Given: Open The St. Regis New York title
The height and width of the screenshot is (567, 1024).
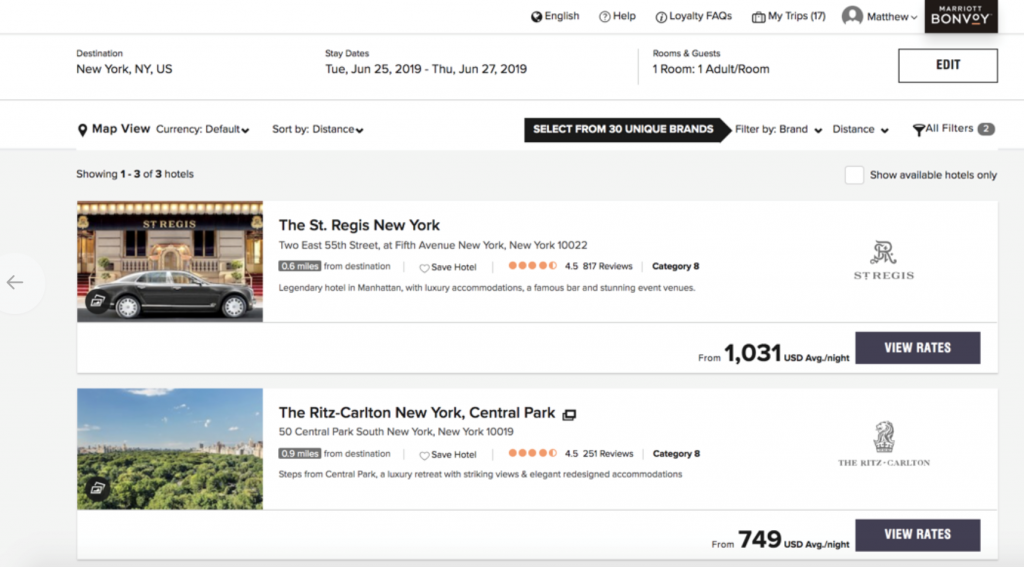Looking at the screenshot, I should 359,225.
